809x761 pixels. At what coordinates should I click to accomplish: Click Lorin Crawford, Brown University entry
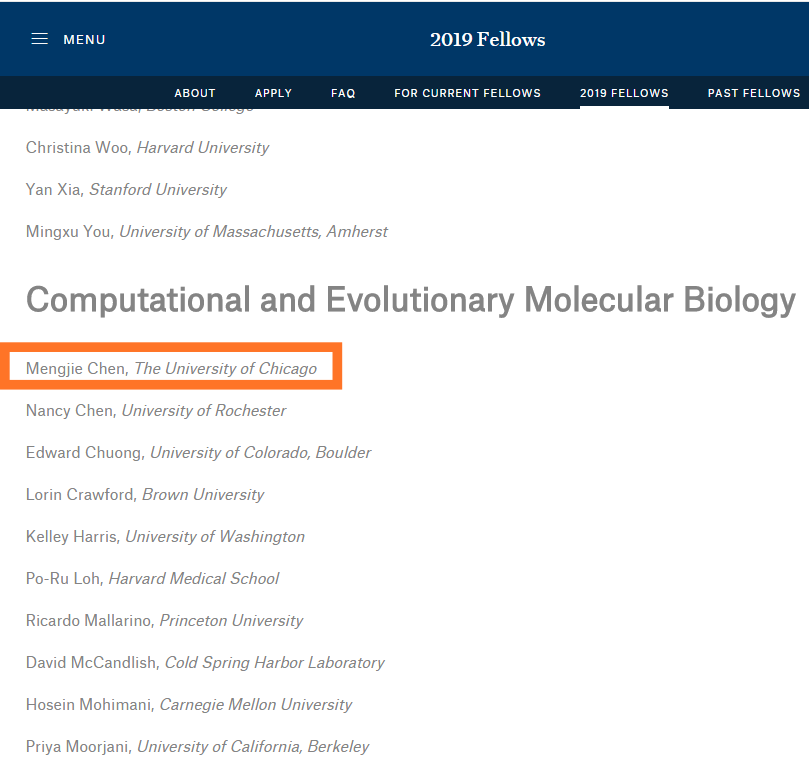(x=145, y=495)
